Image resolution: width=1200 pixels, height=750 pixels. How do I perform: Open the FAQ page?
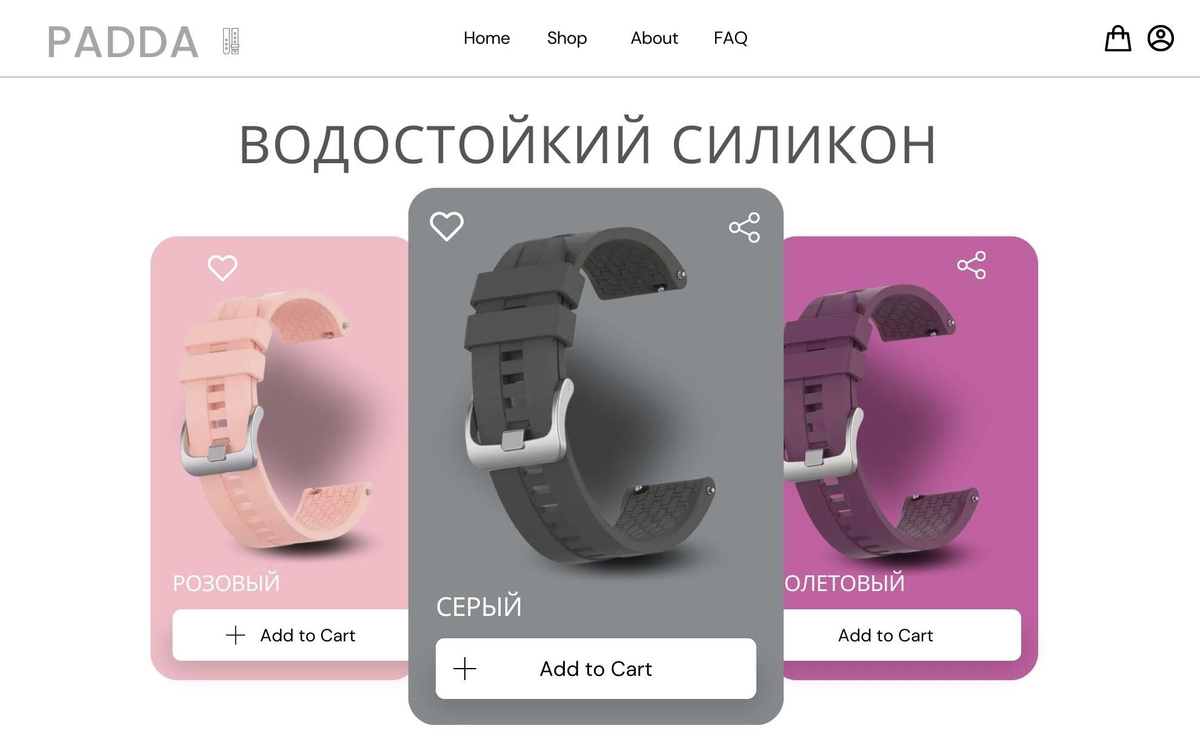pos(730,38)
